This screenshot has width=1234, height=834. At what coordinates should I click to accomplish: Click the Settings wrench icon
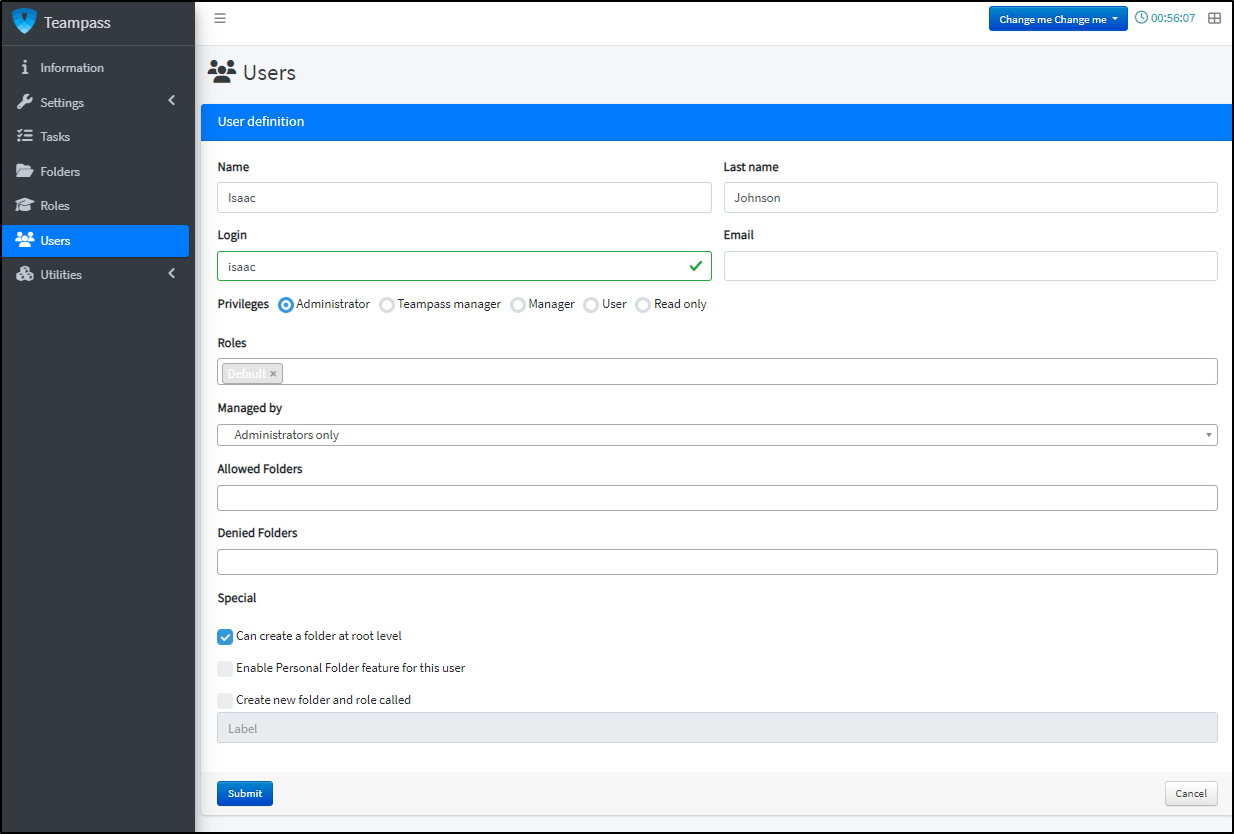click(x=25, y=102)
